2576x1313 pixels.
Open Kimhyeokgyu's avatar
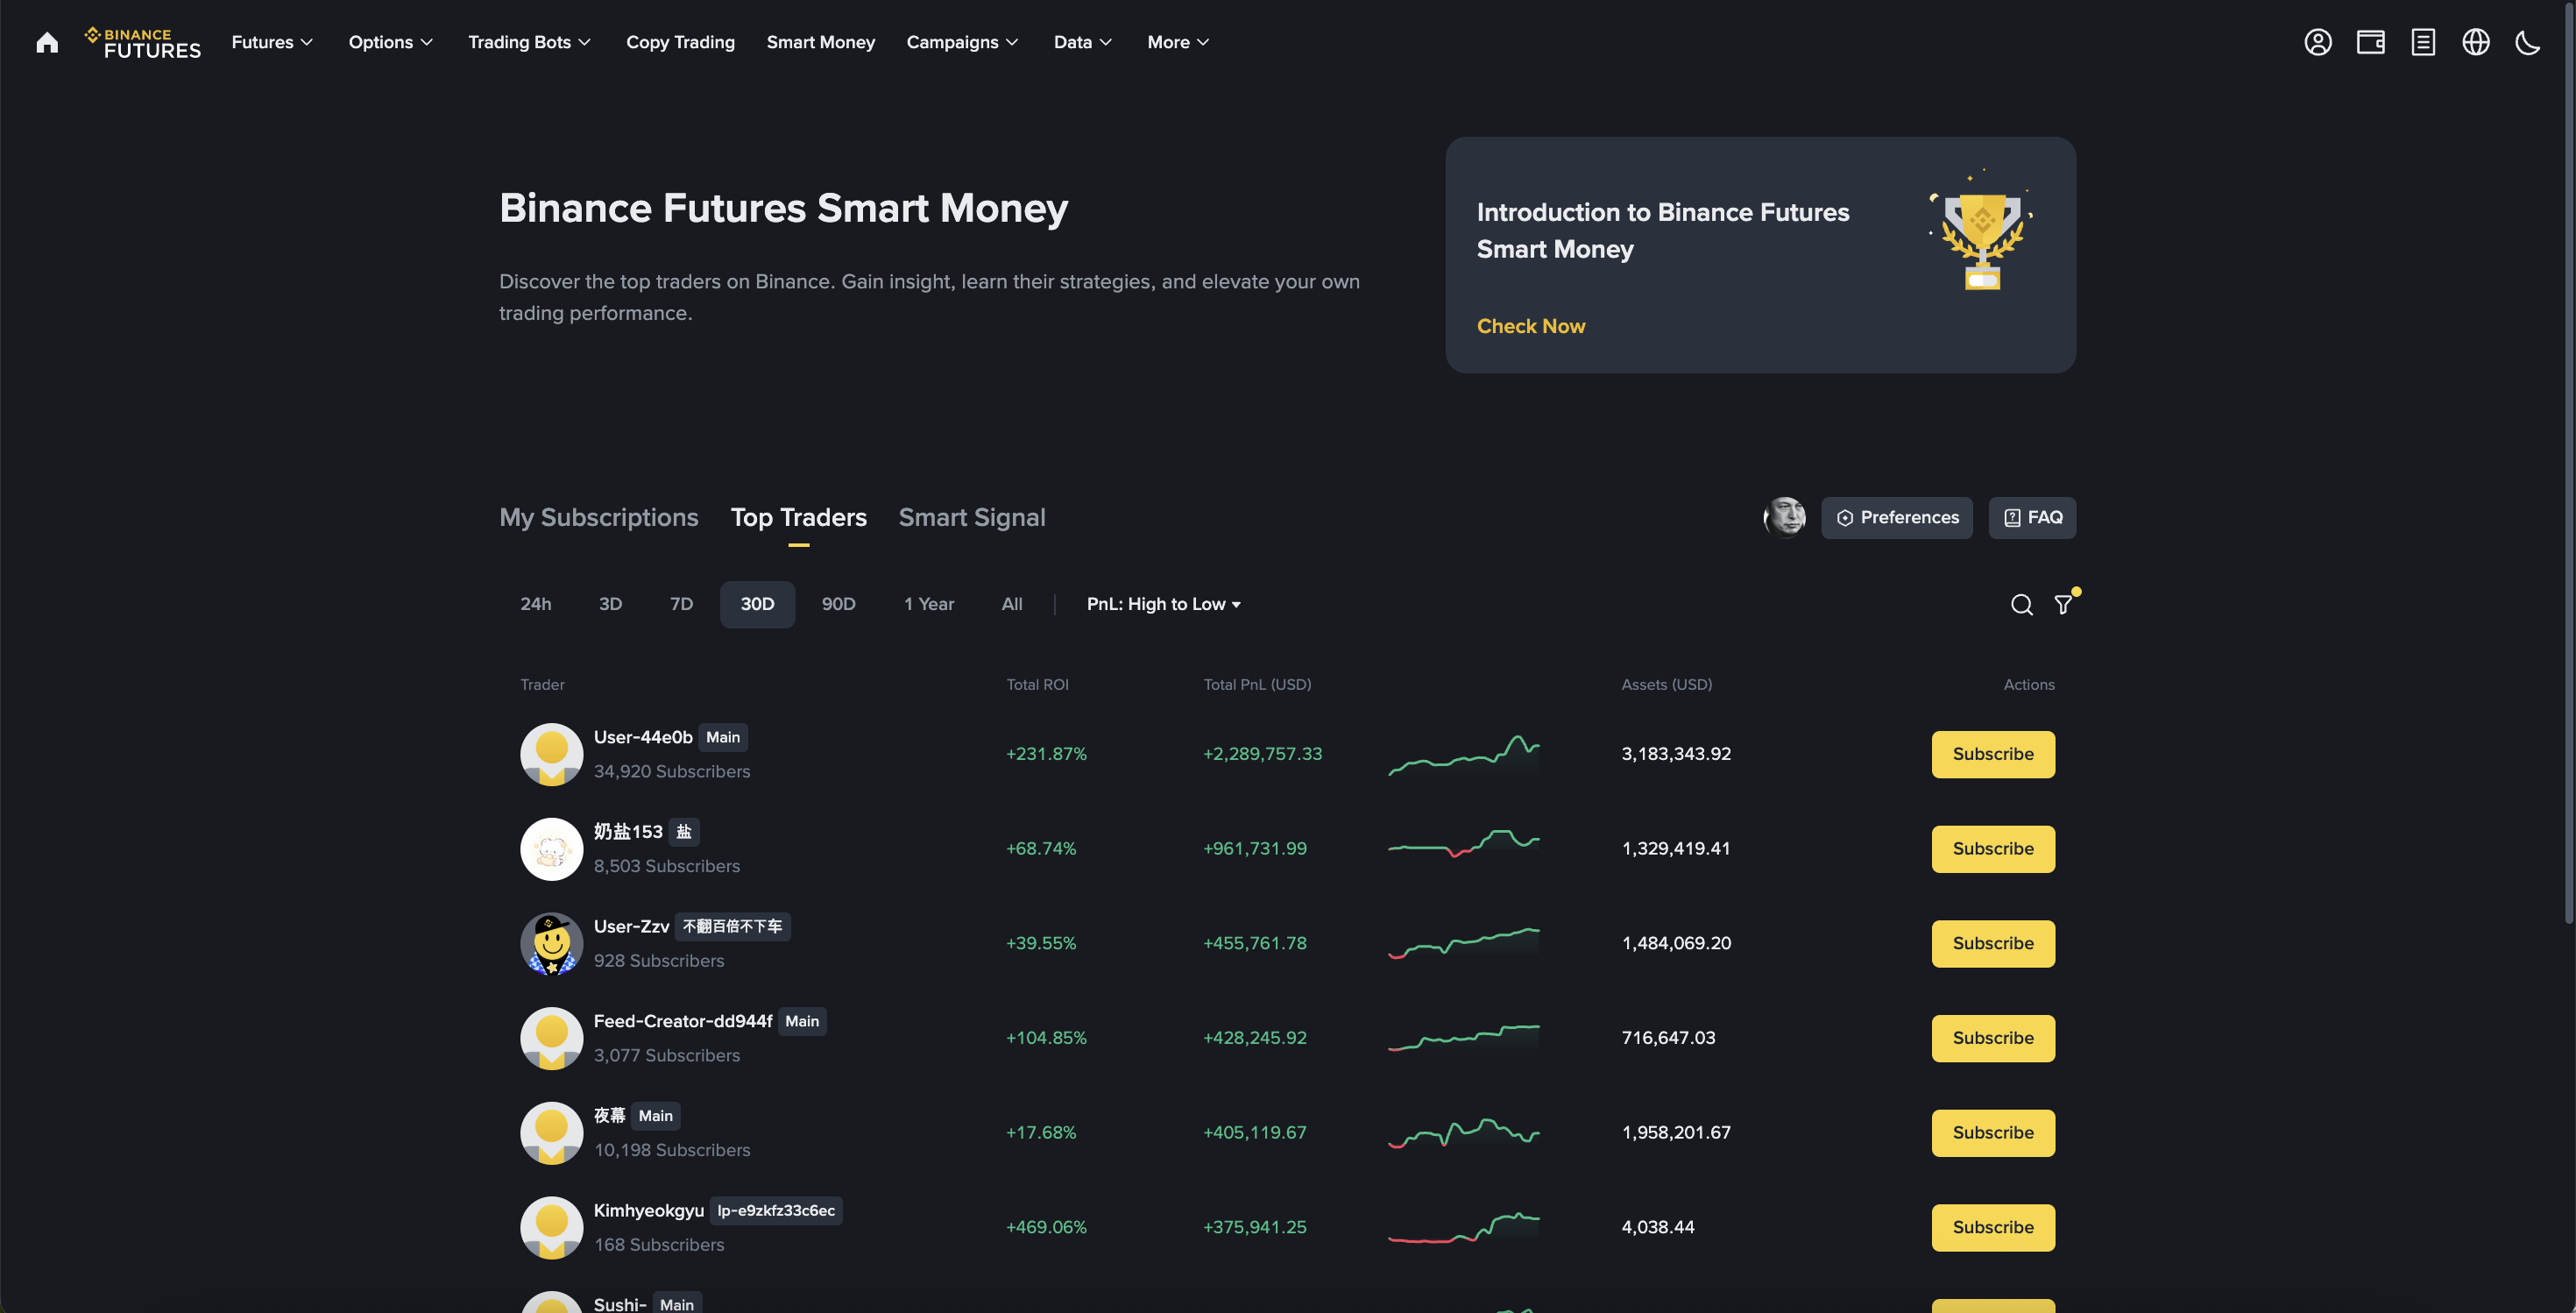(x=551, y=1228)
